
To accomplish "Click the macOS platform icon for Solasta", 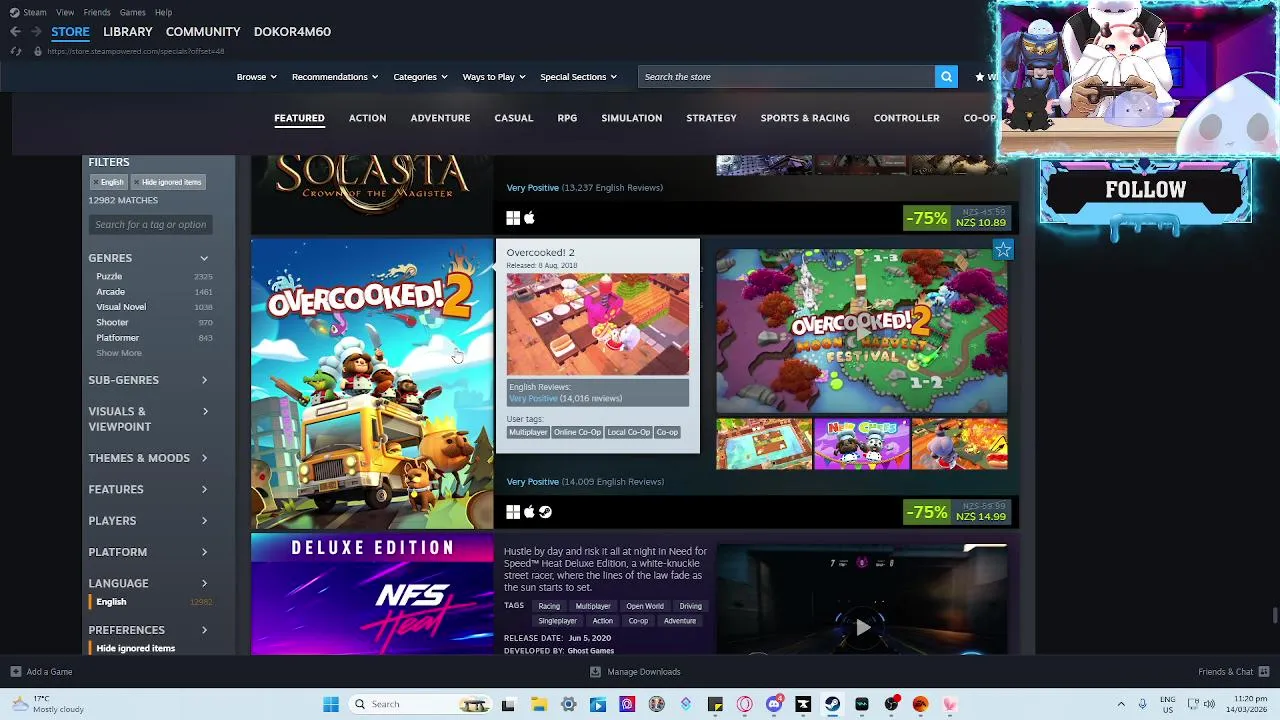I will tap(529, 218).
